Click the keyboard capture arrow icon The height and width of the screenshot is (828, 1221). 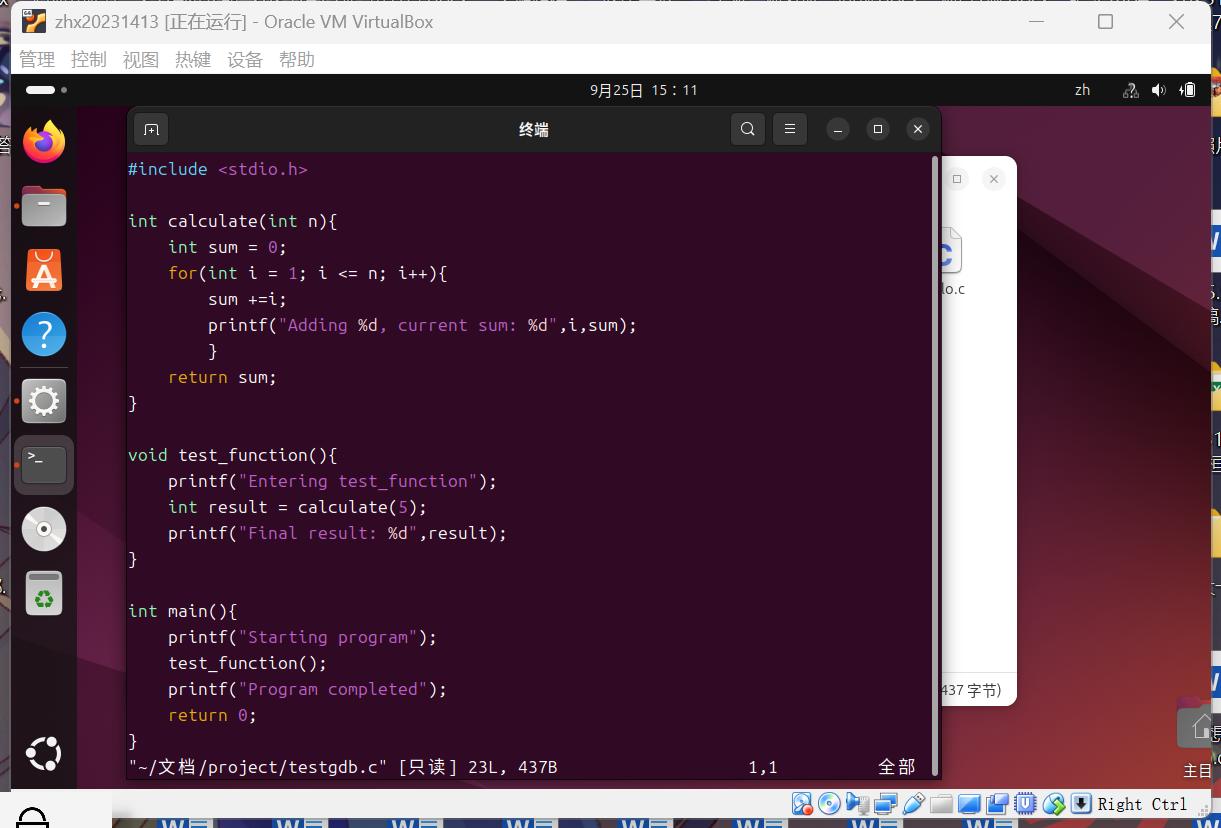[1081, 804]
